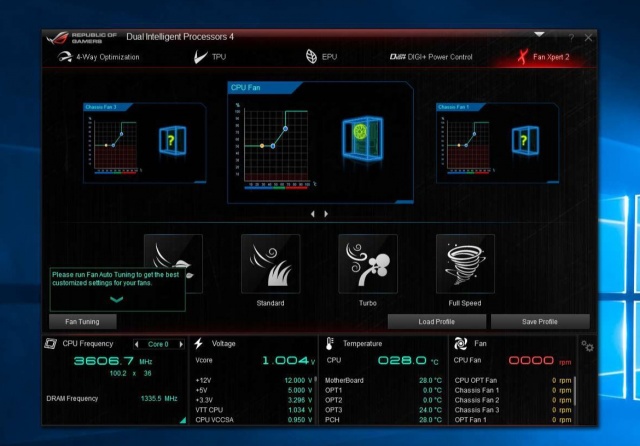Show the next fan with right arrow
Image resolution: width=640 pixels, height=446 pixels.
(326, 214)
